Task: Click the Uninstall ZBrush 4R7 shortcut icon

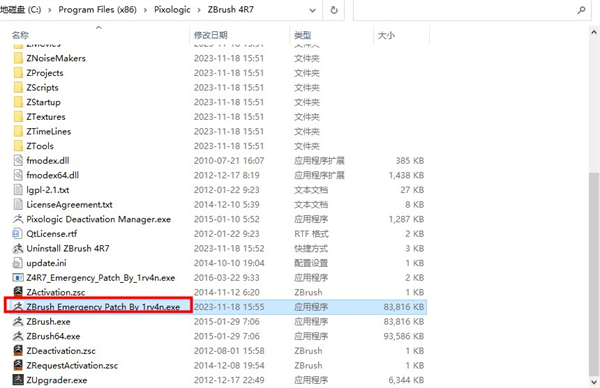Action: pyautogui.click(x=18, y=248)
